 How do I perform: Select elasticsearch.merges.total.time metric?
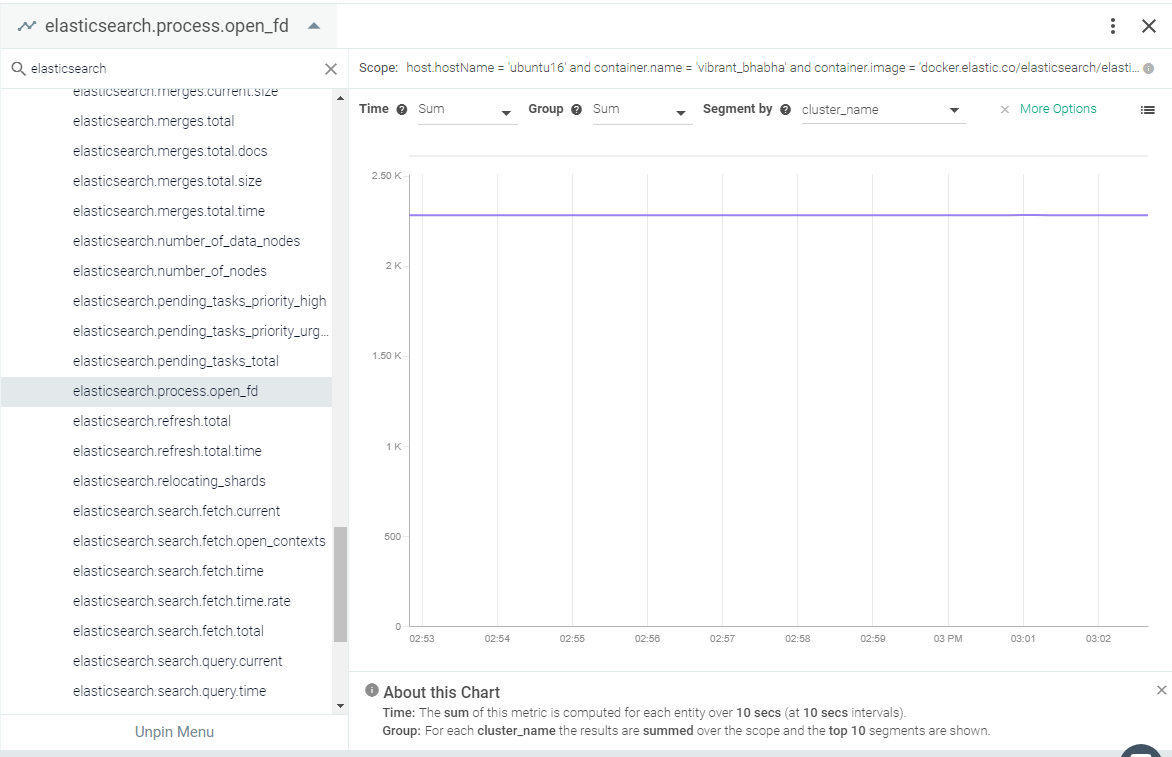pyautogui.click(x=166, y=211)
